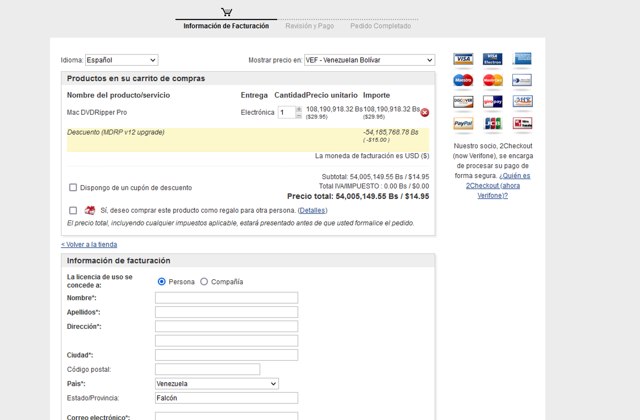Click the shopping cart icon at top
Screen dimensions: 640x420
pyautogui.click(x=227, y=12)
